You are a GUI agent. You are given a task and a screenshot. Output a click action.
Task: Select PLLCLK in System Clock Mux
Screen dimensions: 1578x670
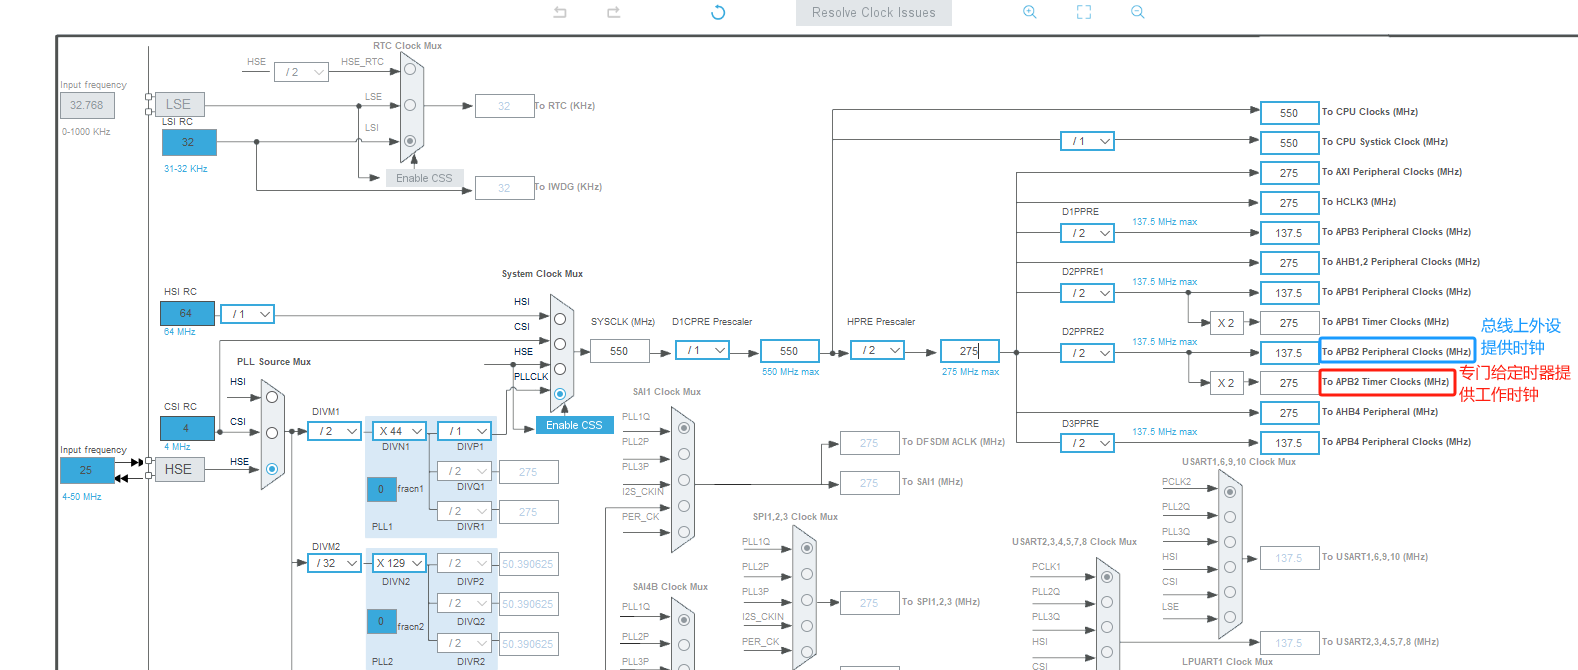click(560, 394)
